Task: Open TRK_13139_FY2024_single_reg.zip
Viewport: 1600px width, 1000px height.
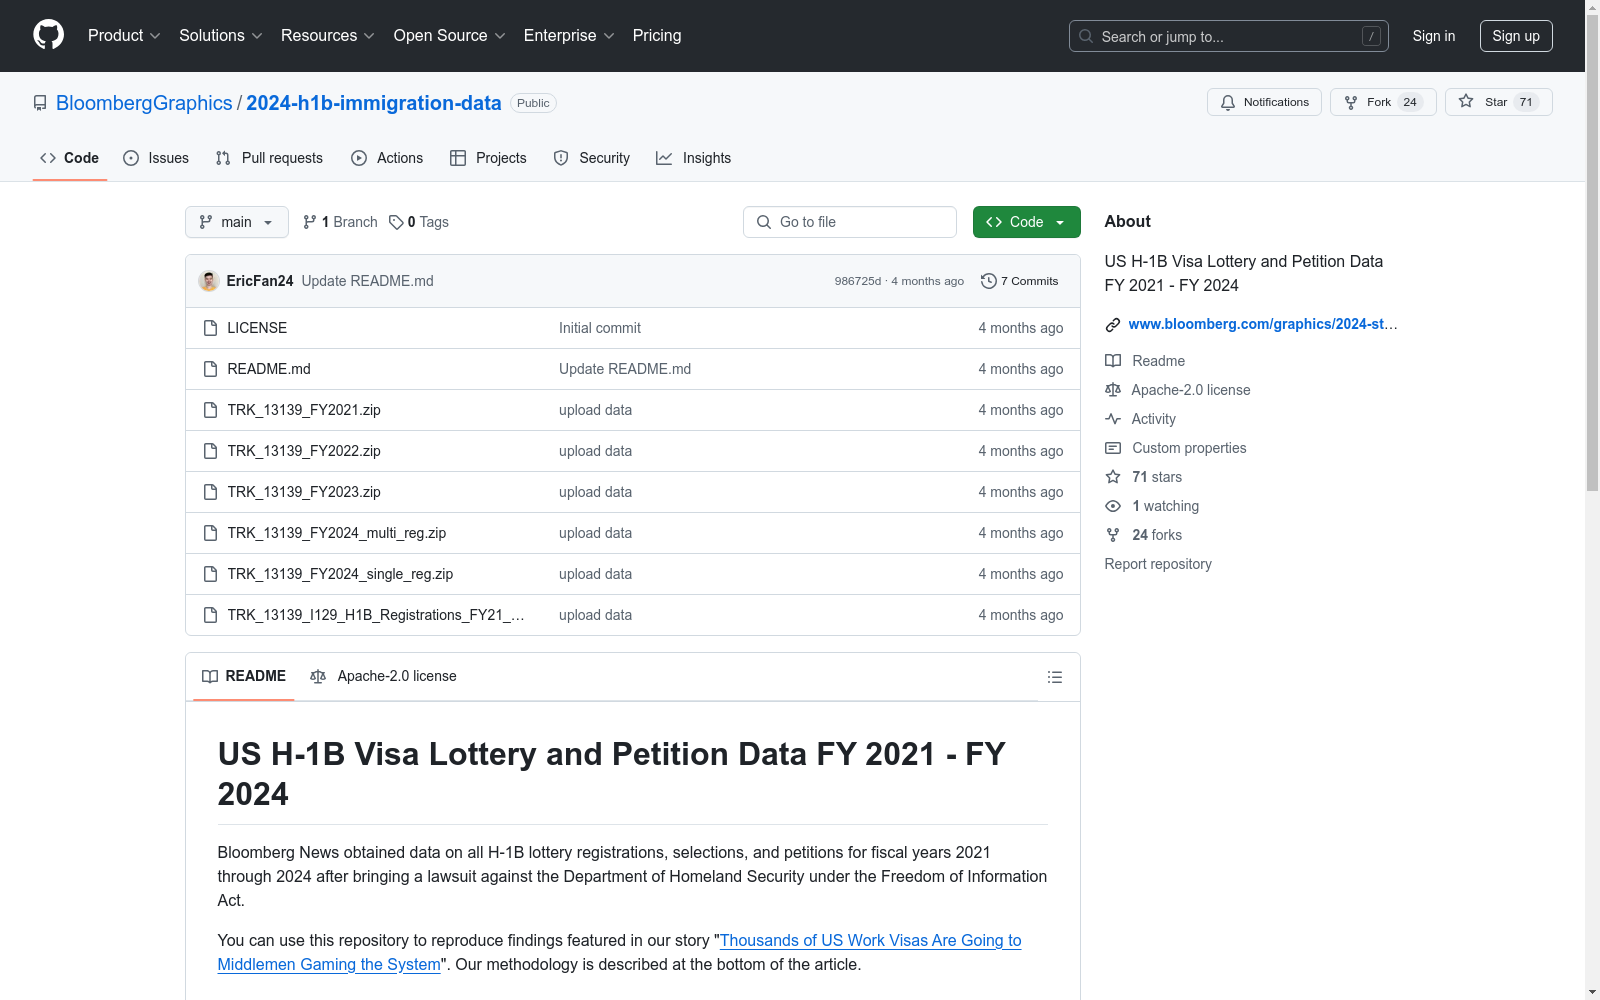Action: tap(340, 574)
